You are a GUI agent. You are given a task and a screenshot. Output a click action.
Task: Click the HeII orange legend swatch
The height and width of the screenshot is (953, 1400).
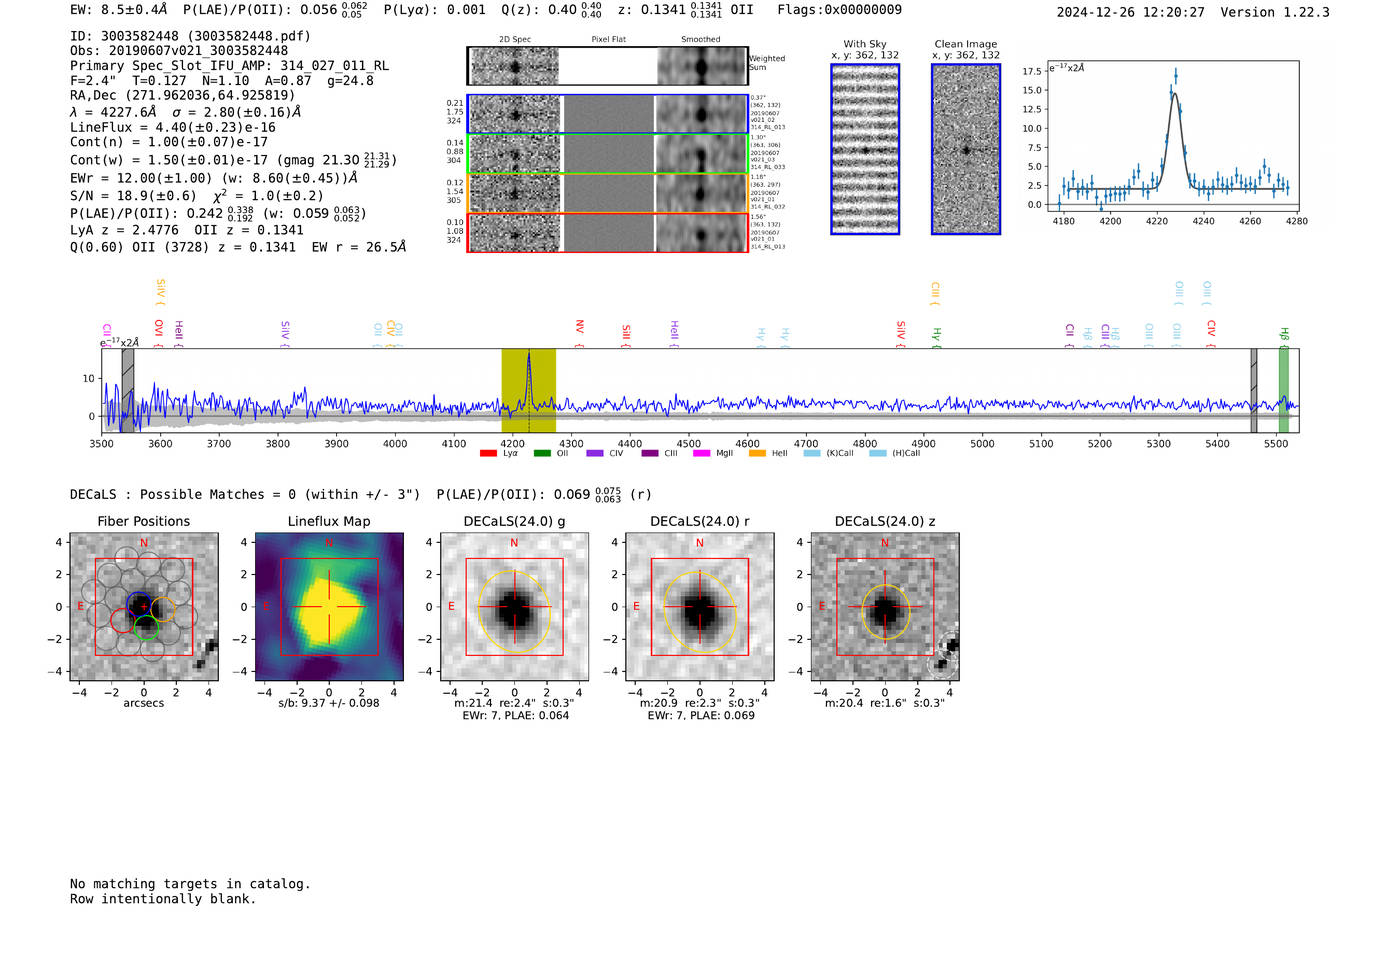[757, 454]
